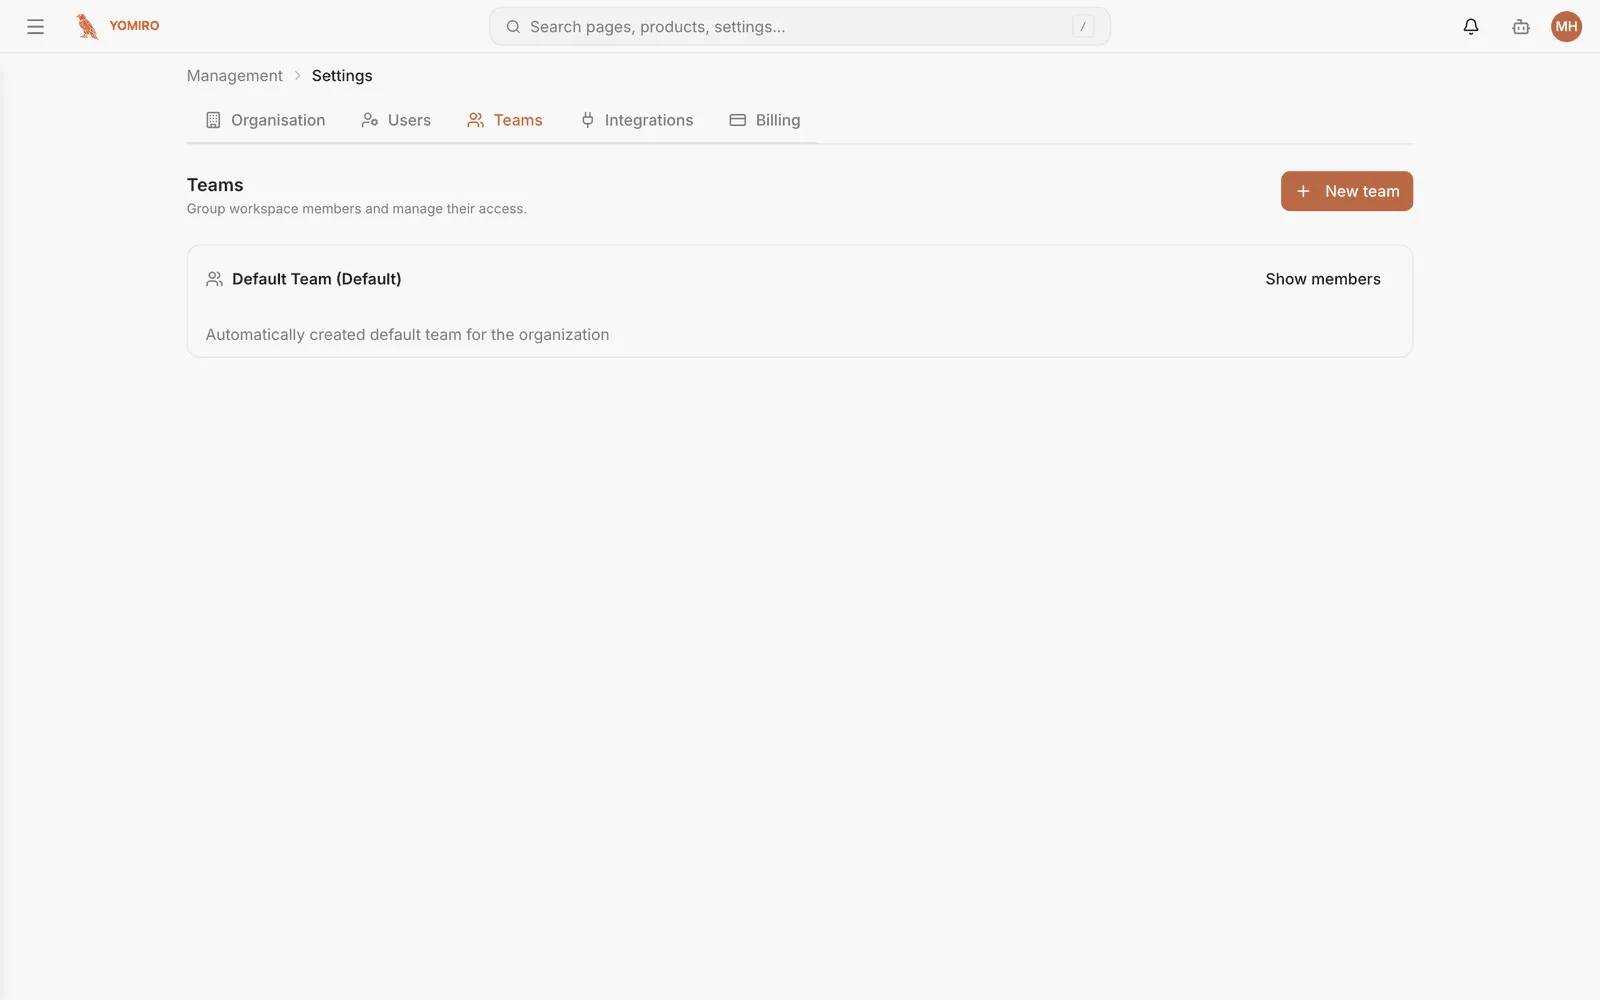Click the Settings breadcrumb
Screen dimensions: 1600x1000
342,76
